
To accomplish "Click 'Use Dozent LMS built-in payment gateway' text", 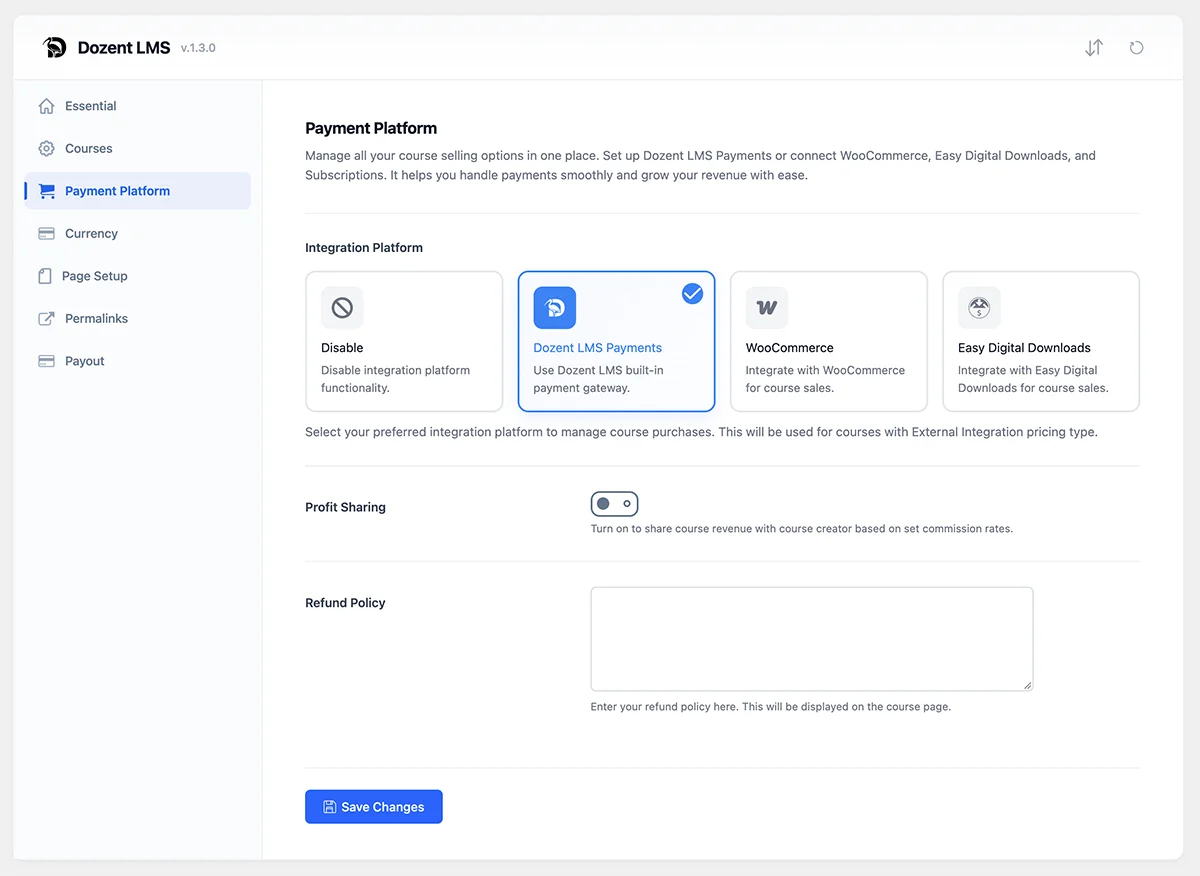I will [x=598, y=379].
